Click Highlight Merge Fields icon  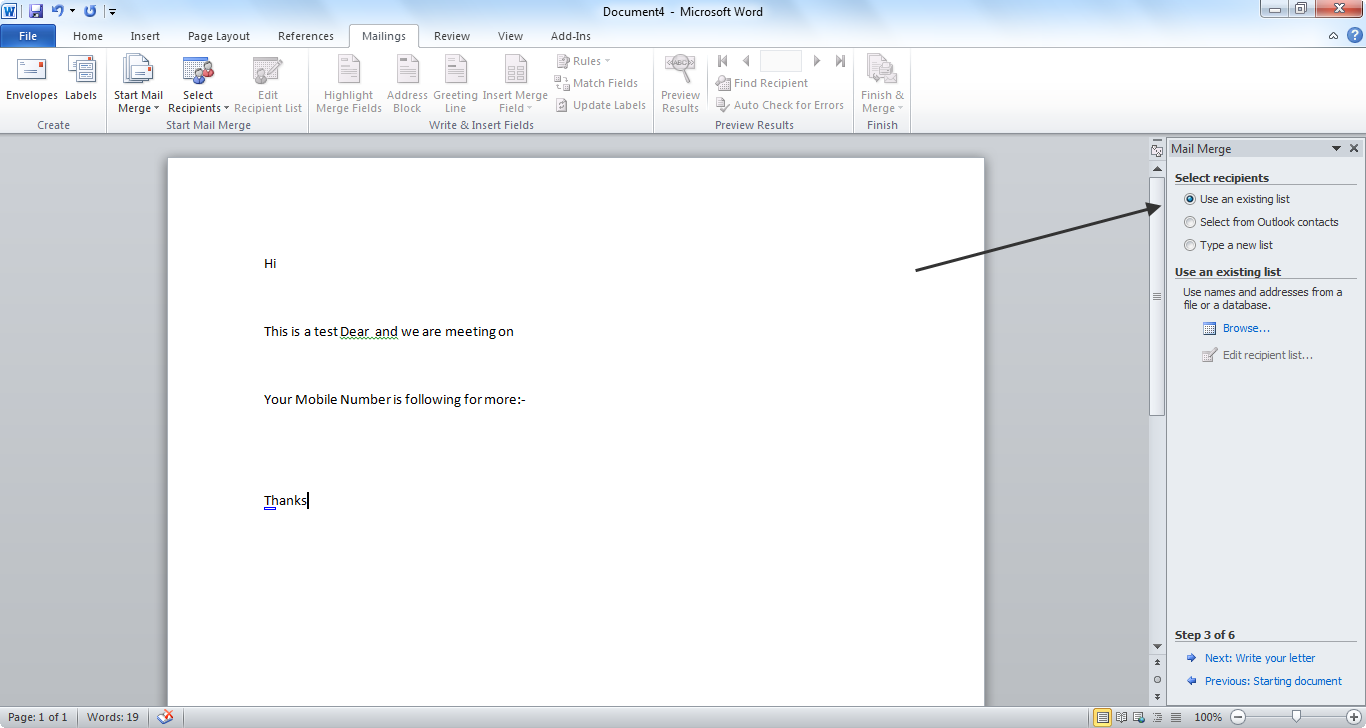pos(349,85)
